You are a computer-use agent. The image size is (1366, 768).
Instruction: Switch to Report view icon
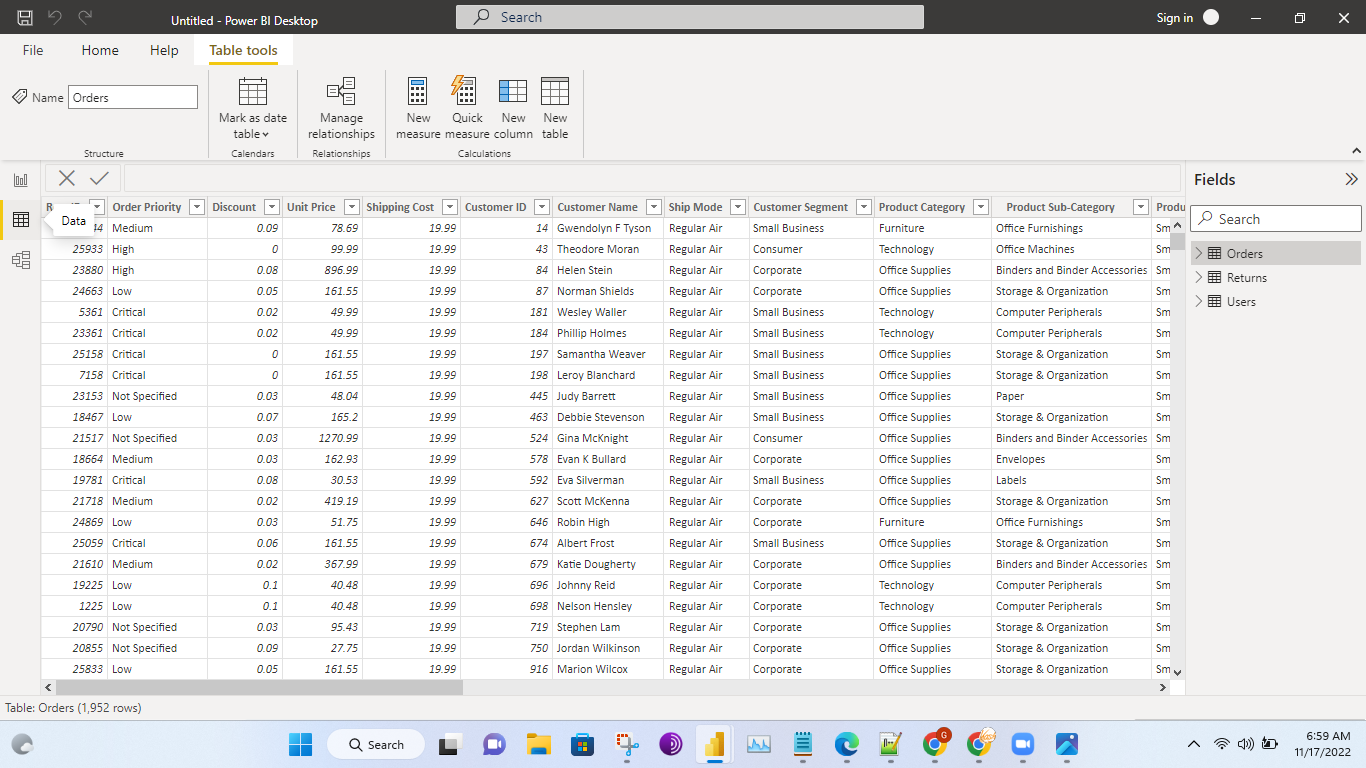pos(21,180)
